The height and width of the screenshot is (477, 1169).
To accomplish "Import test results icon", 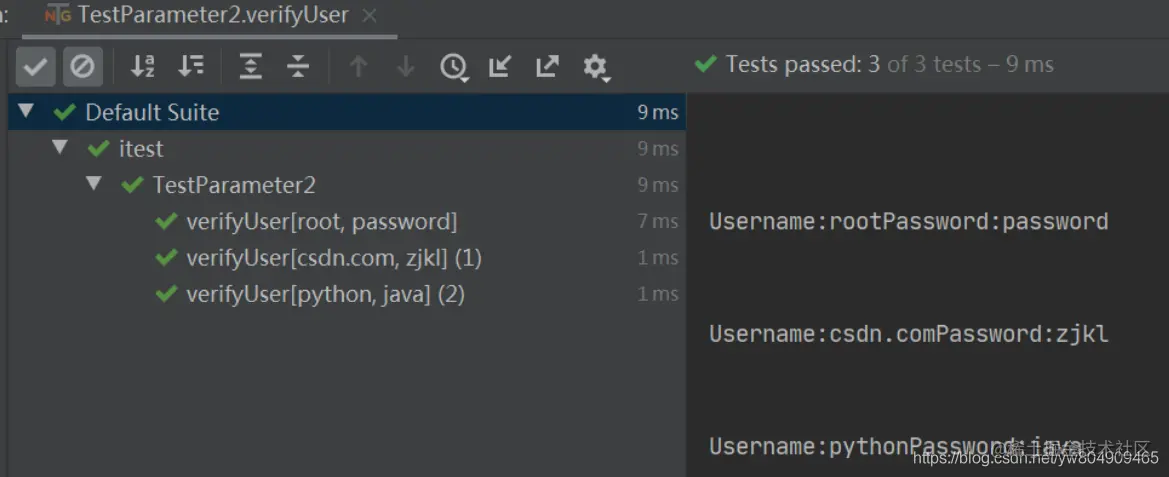I will pyautogui.click(x=500, y=66).
